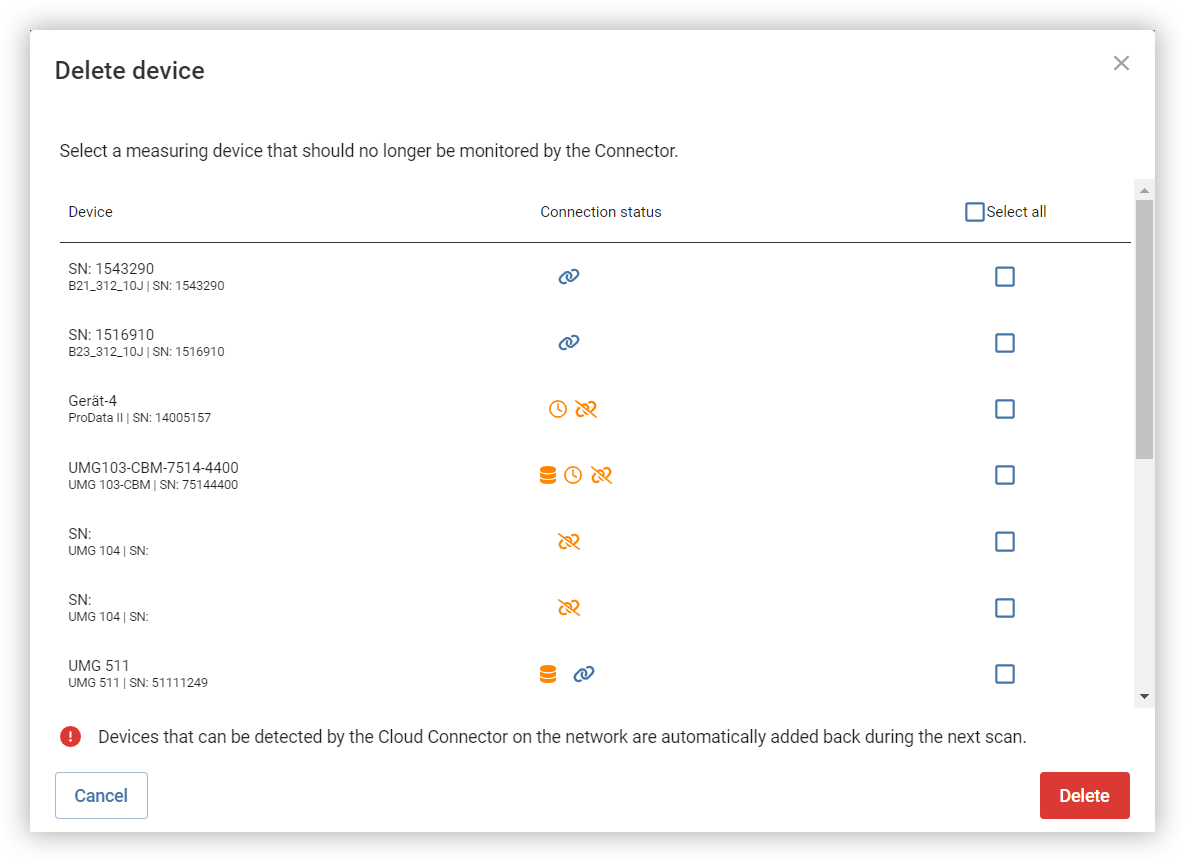
Task: Click the clock icon in Gerät-4 row
Action: [557, 409]
